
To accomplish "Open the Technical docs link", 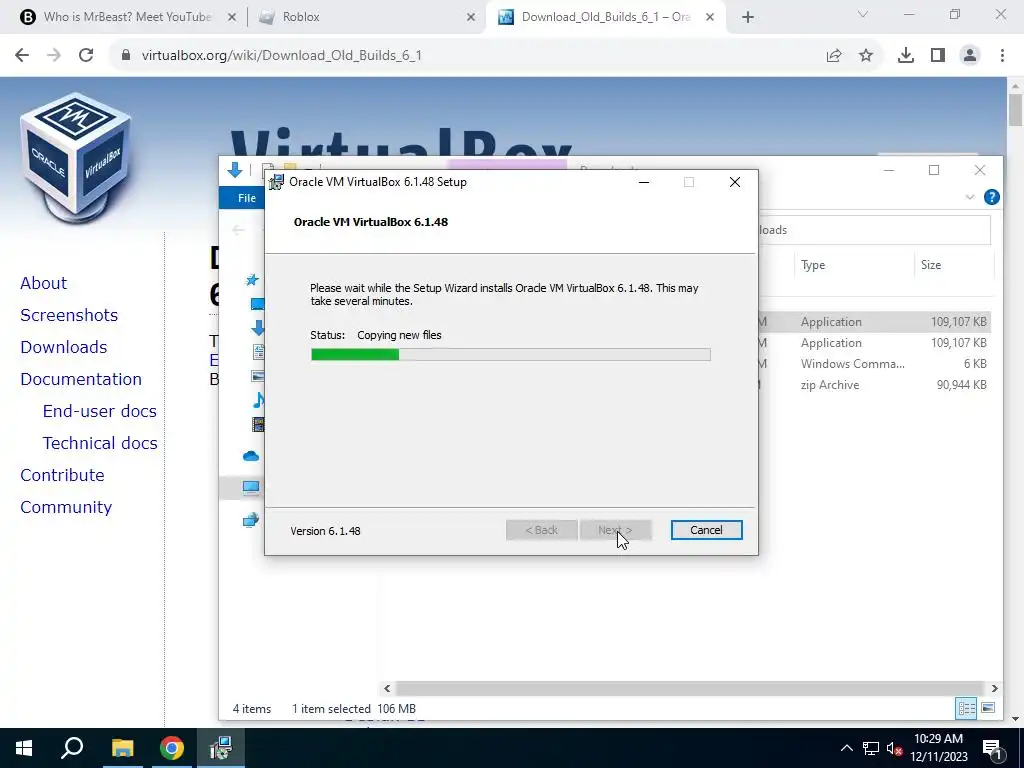I will pos(100,443).
